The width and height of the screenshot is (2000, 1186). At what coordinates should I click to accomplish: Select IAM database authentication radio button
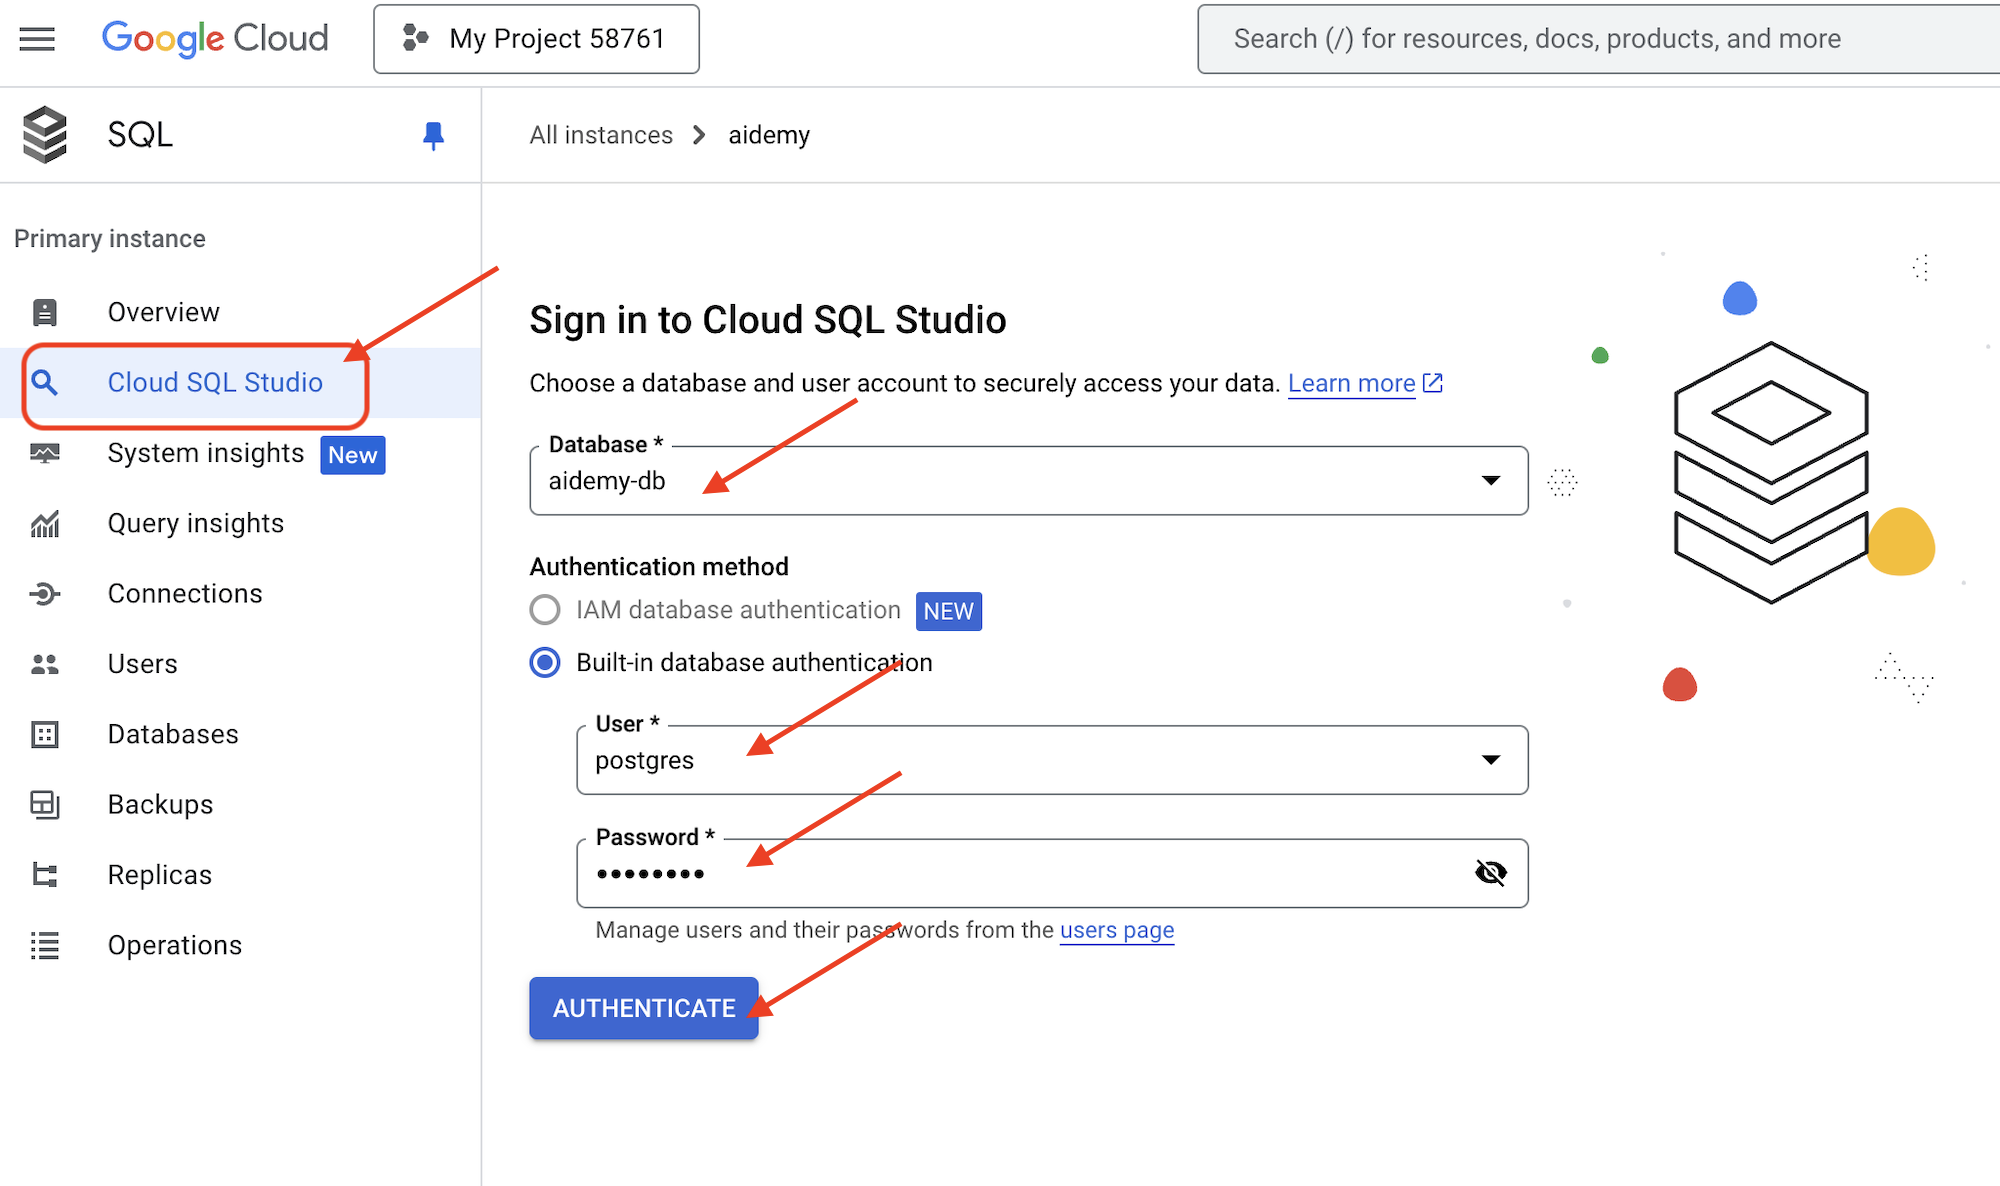pos(543,610)
